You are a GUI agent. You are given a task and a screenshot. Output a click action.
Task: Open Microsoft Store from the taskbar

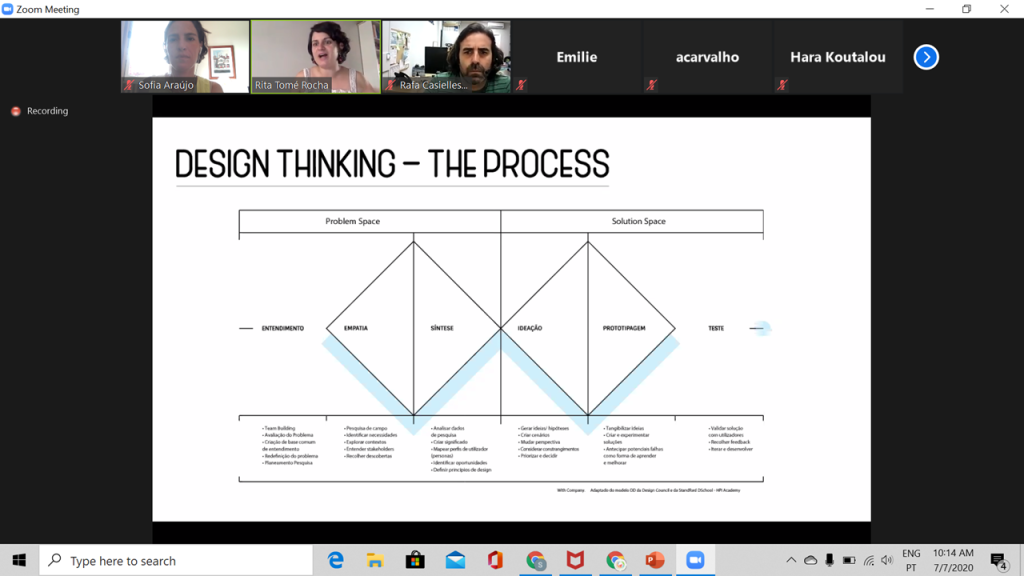coord(415,560)
